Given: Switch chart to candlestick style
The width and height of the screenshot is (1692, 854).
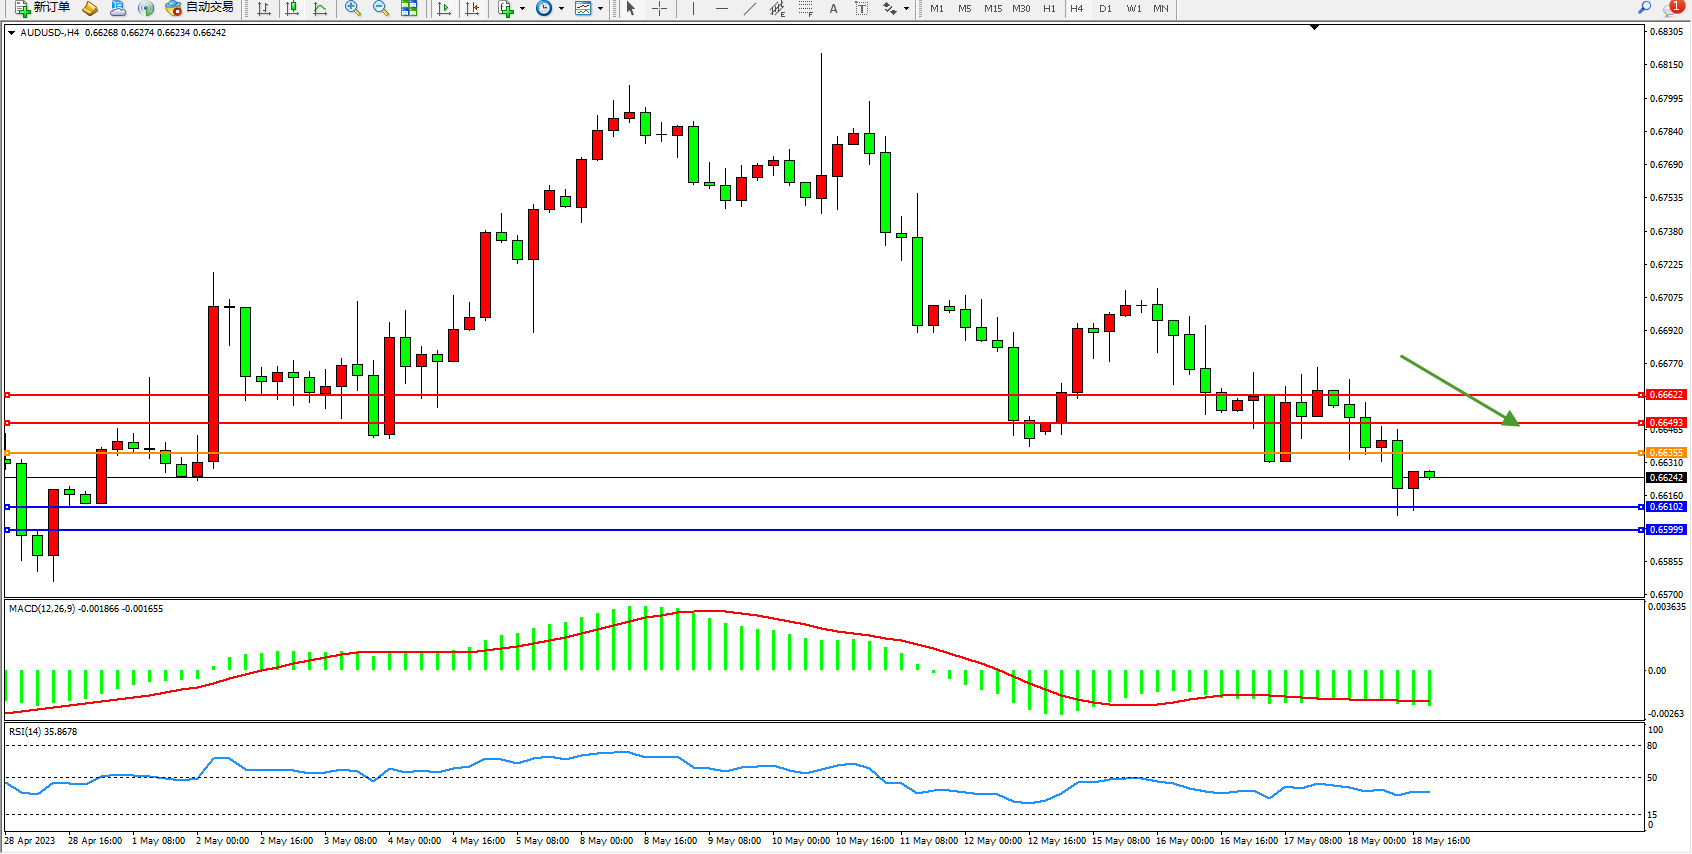Looking at the screenshot, I should coord(292,8).
